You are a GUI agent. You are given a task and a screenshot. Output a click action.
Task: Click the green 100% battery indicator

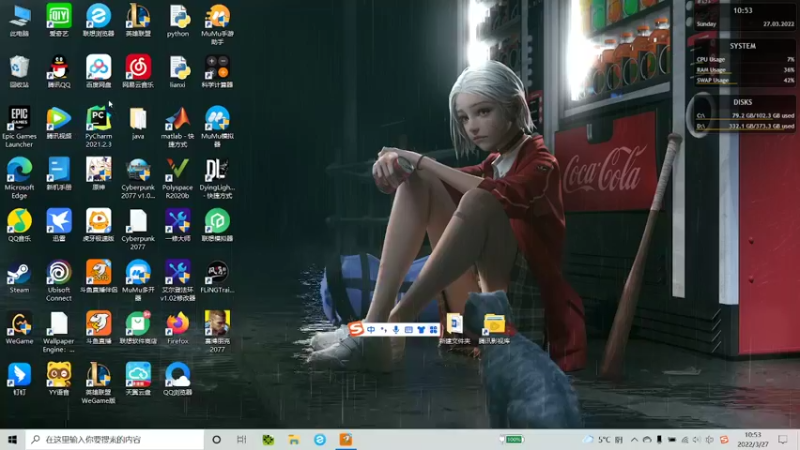512,439
